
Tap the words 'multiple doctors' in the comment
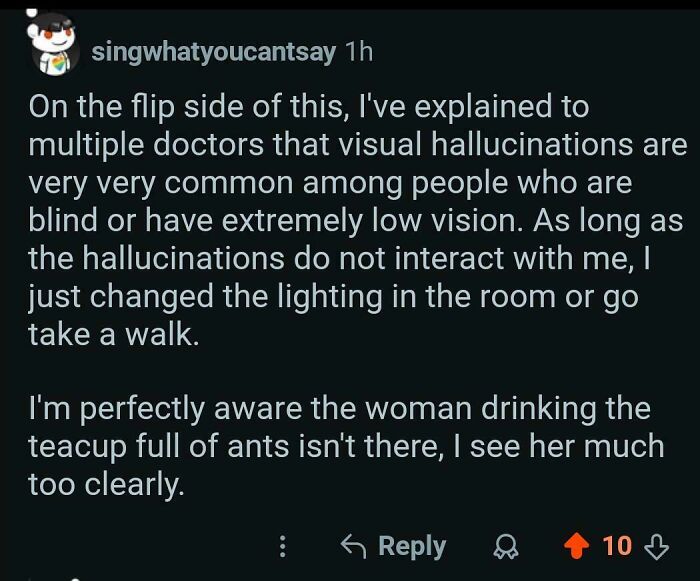click(146, 146)
